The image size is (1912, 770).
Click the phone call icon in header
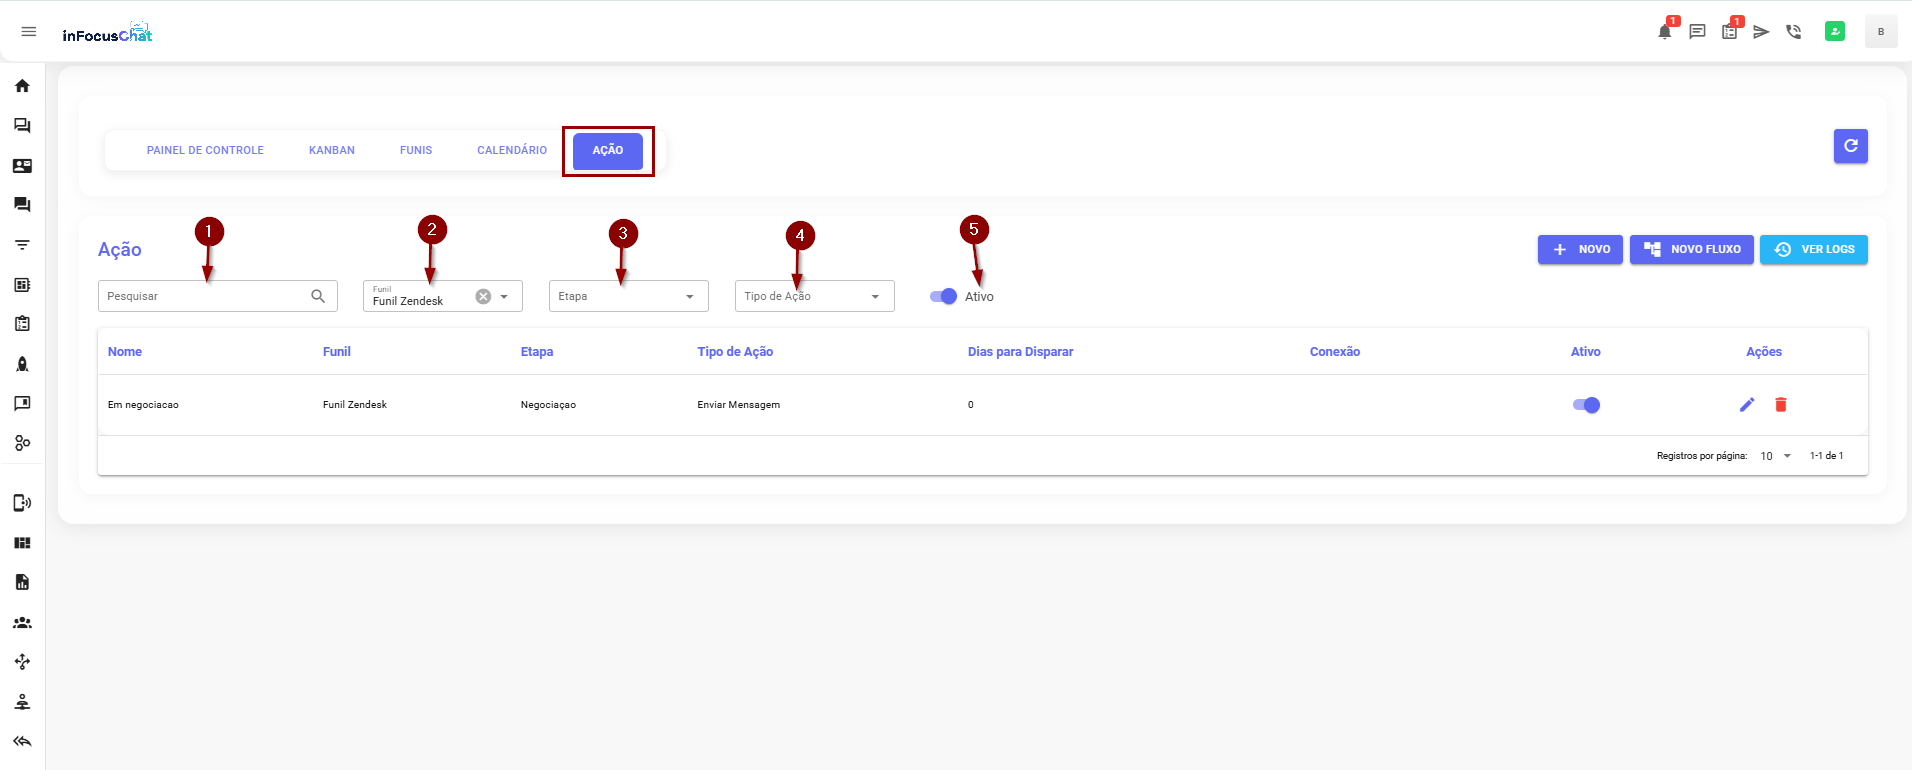point(1793,32)
